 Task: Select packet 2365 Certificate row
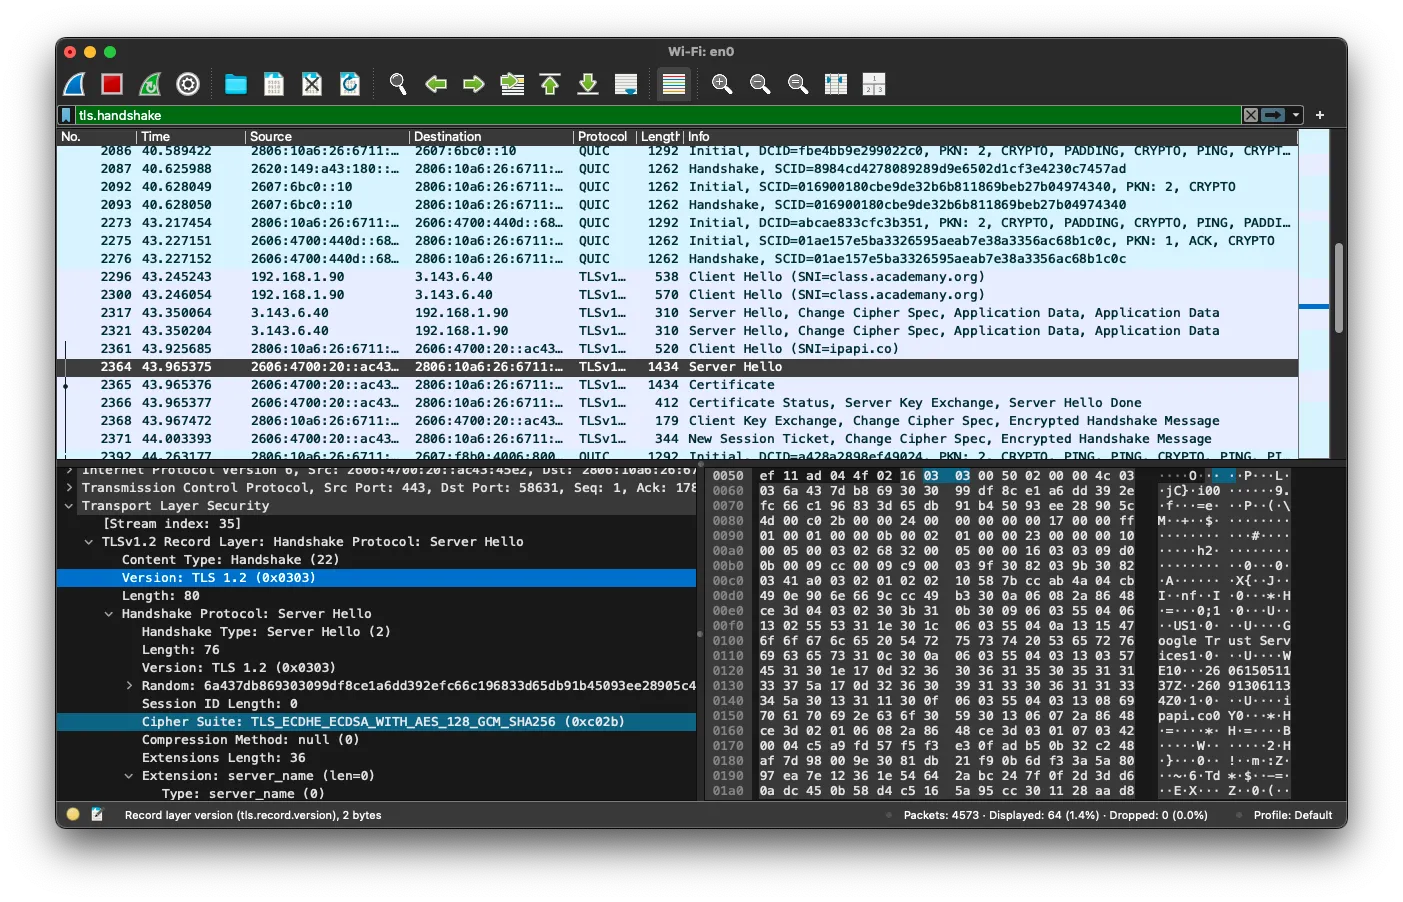coord(677,385)
